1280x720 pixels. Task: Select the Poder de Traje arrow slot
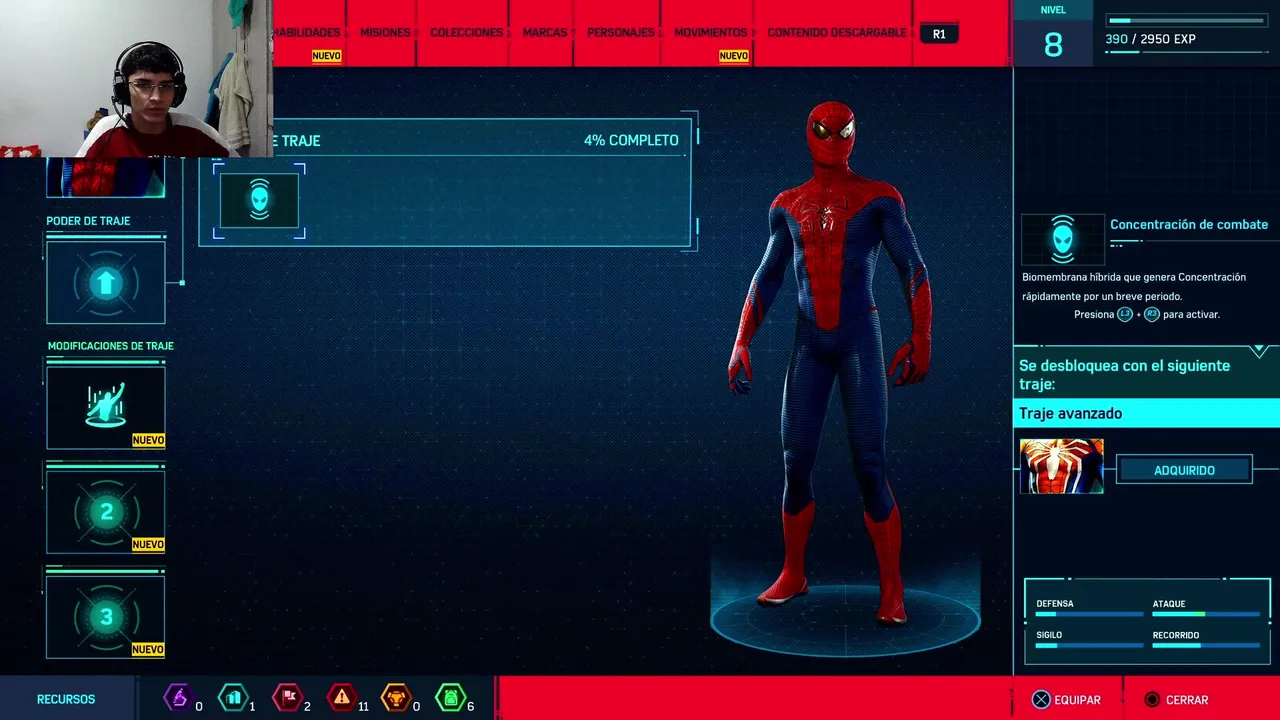coord(106,283)
